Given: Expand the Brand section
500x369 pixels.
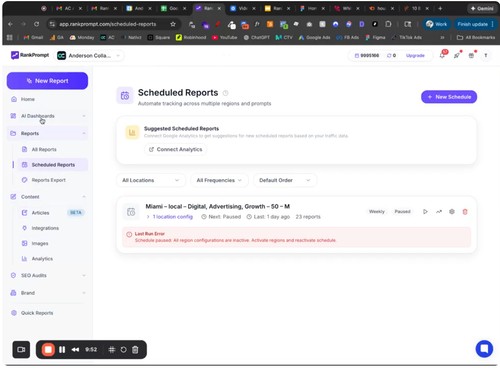Looking at the screenshot, I should (x=48, y=293).
